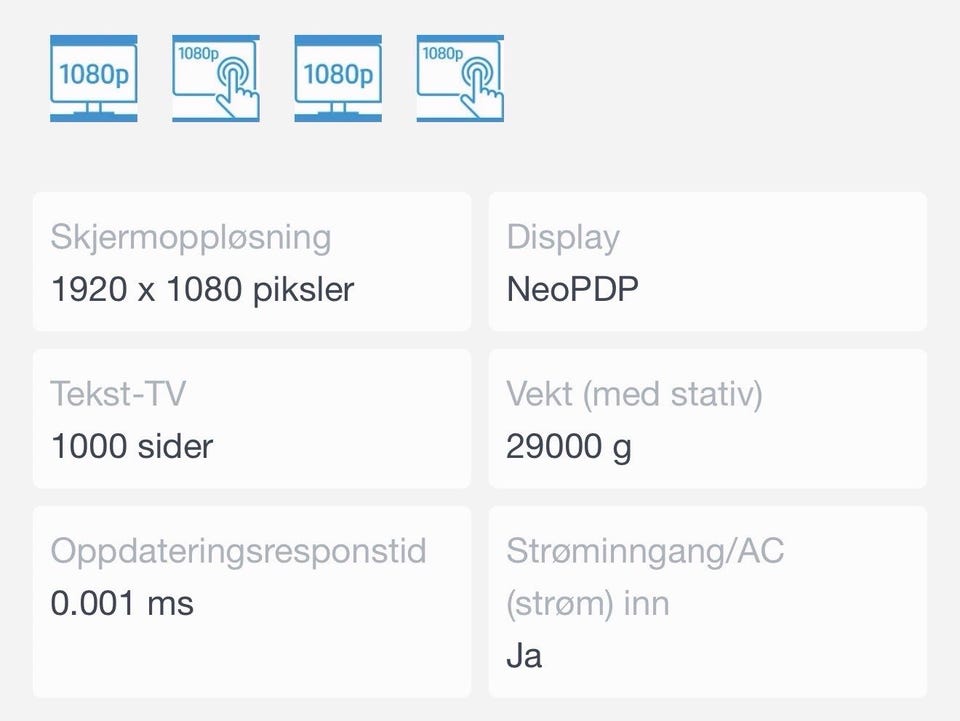Click the (strøm) inn text line
The image size is (960, 721).
coord(588,604)
